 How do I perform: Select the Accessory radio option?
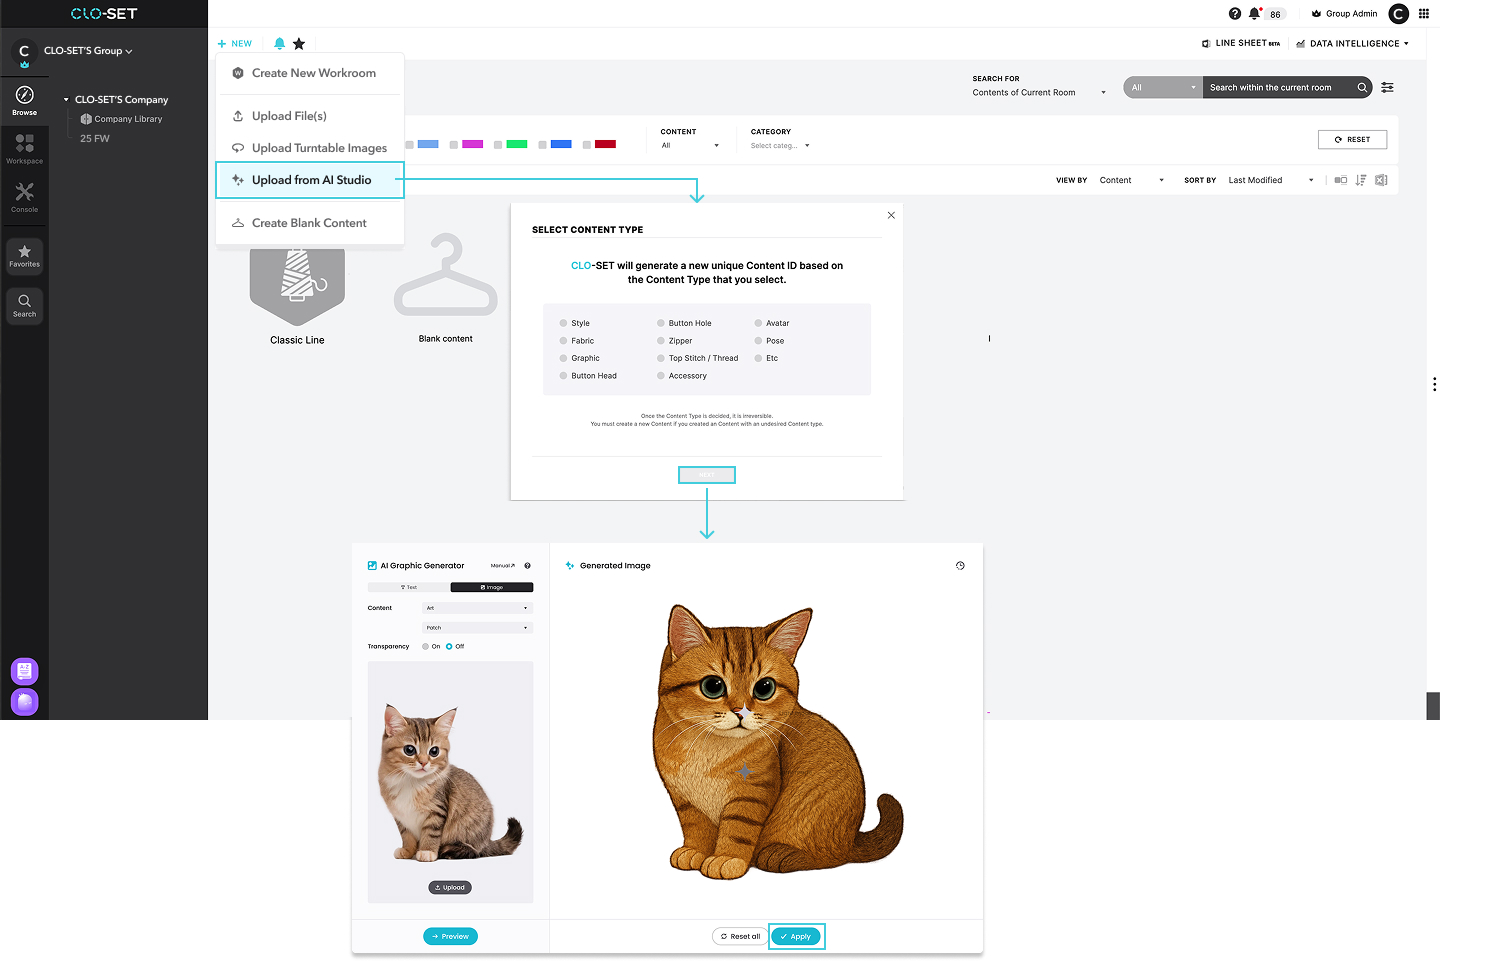[661, 376]
